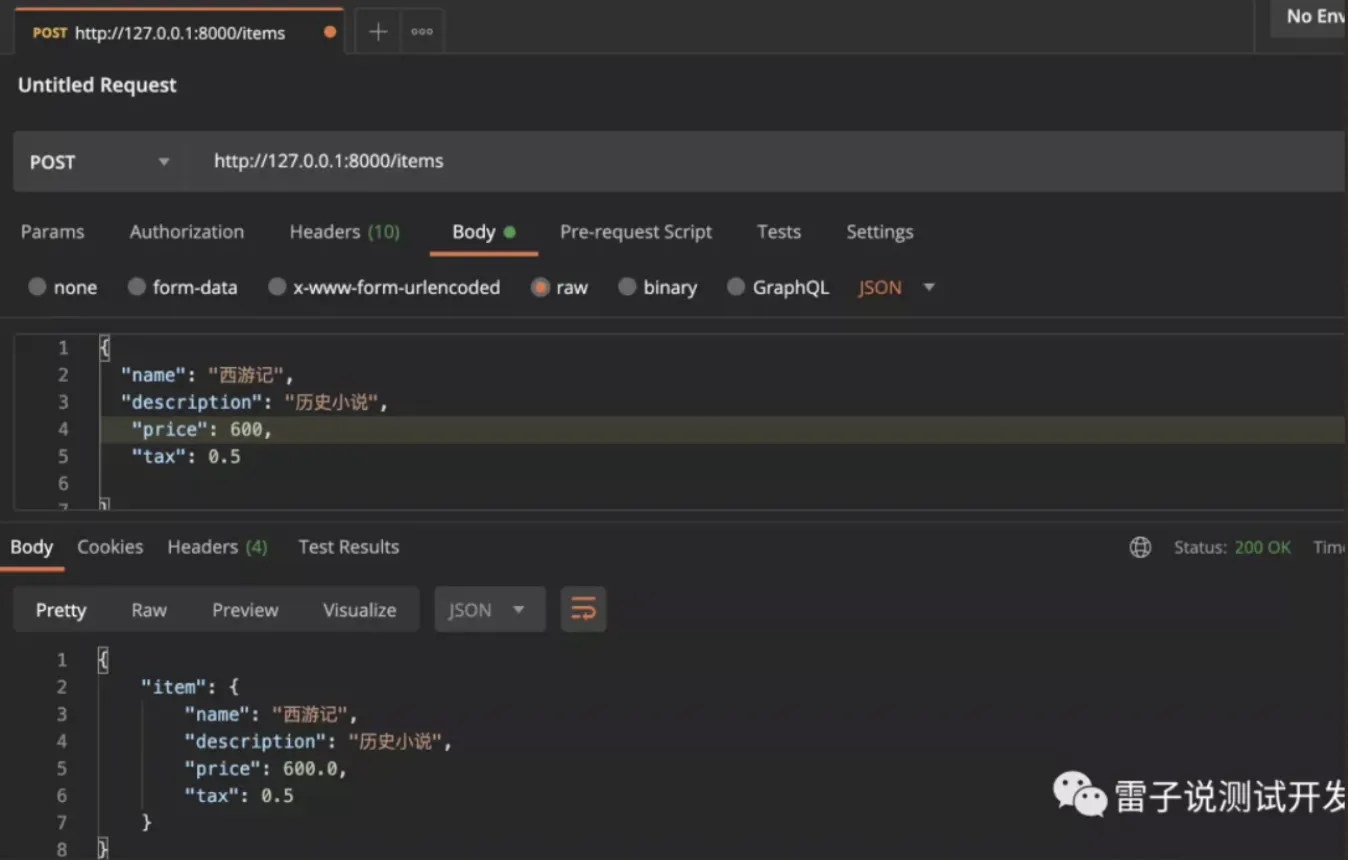Switch to Test Results tab
The width and height of the screenshot is (1348, 860).
[349, 547]
